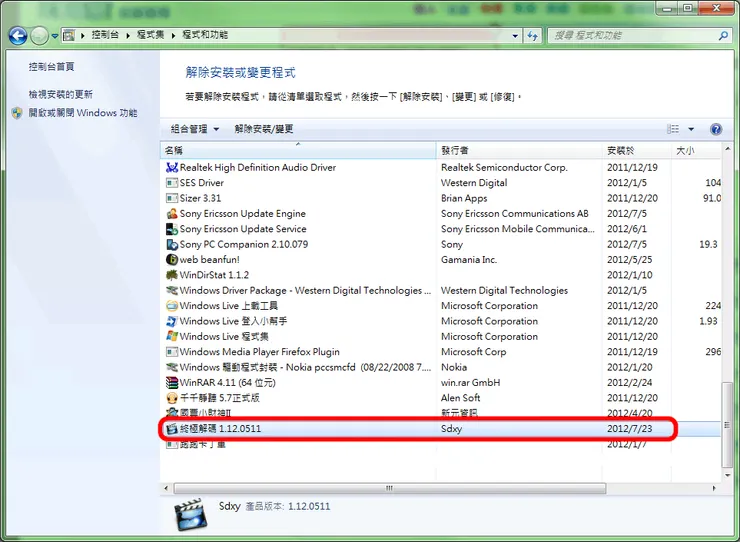Click the Western Digital Technologies driver package icon
The image size is (740, 542).
point(172,290)
